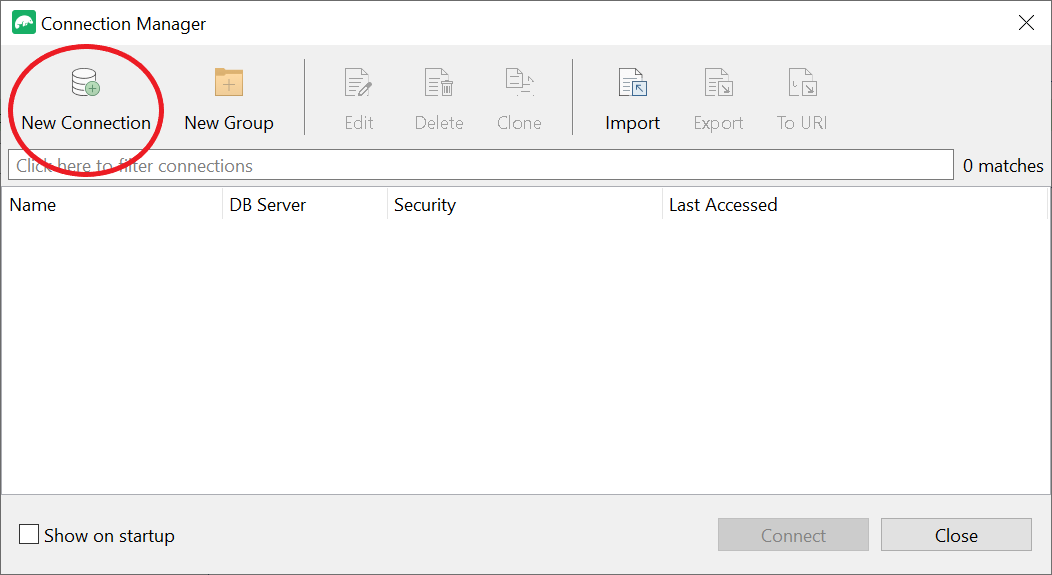Close the Connection Manager window
Screen dimensions: 1052x575
[1026, 23]
